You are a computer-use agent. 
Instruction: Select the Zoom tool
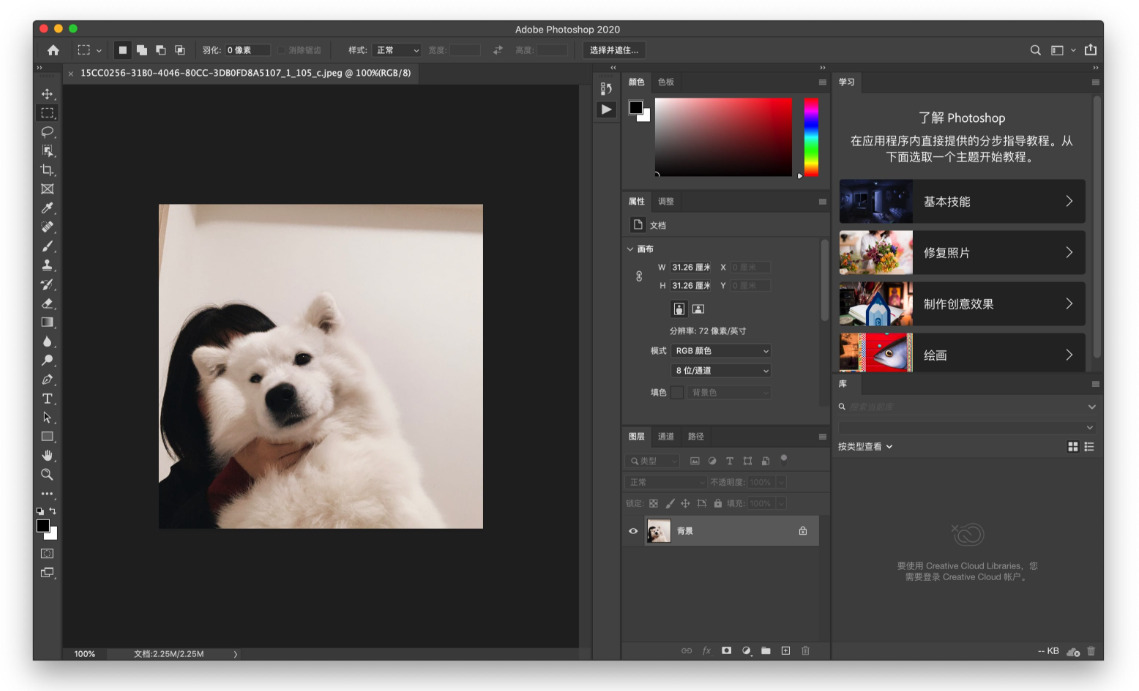tap(47, 474)
